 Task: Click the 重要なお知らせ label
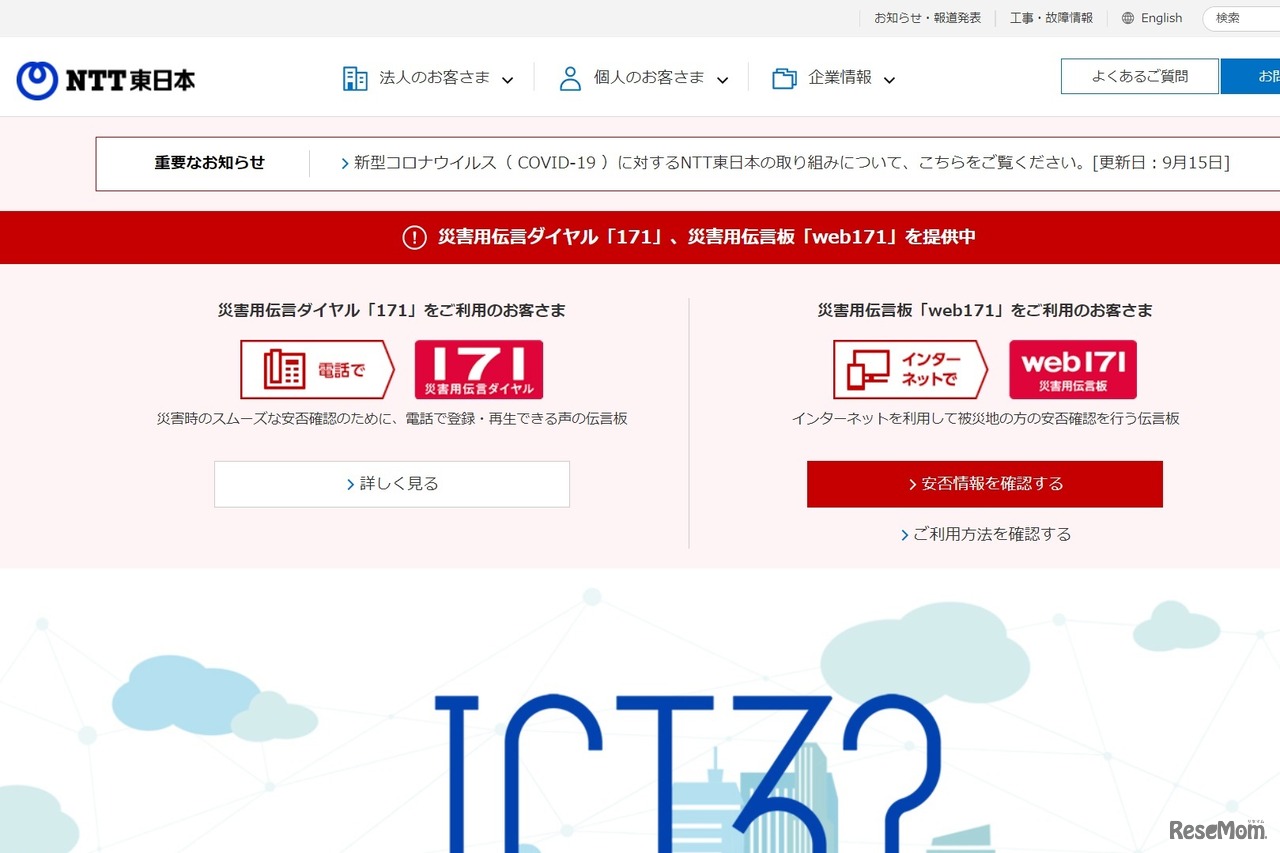(x=210, y=163)
